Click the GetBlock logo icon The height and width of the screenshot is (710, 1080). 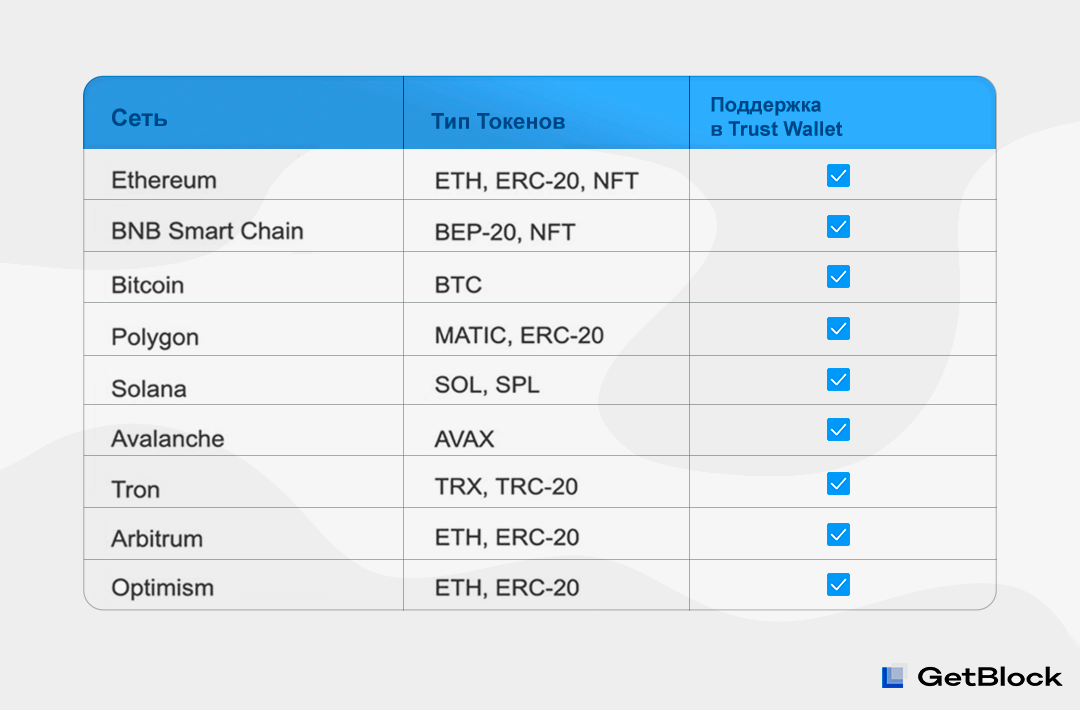893,676
